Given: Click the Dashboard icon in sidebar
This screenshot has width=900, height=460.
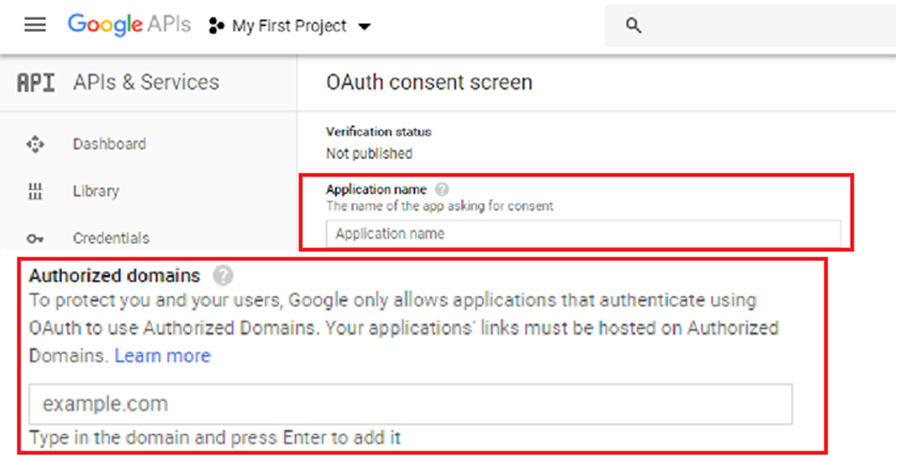Looking at the screenshot, I should (x=36, y=144).
